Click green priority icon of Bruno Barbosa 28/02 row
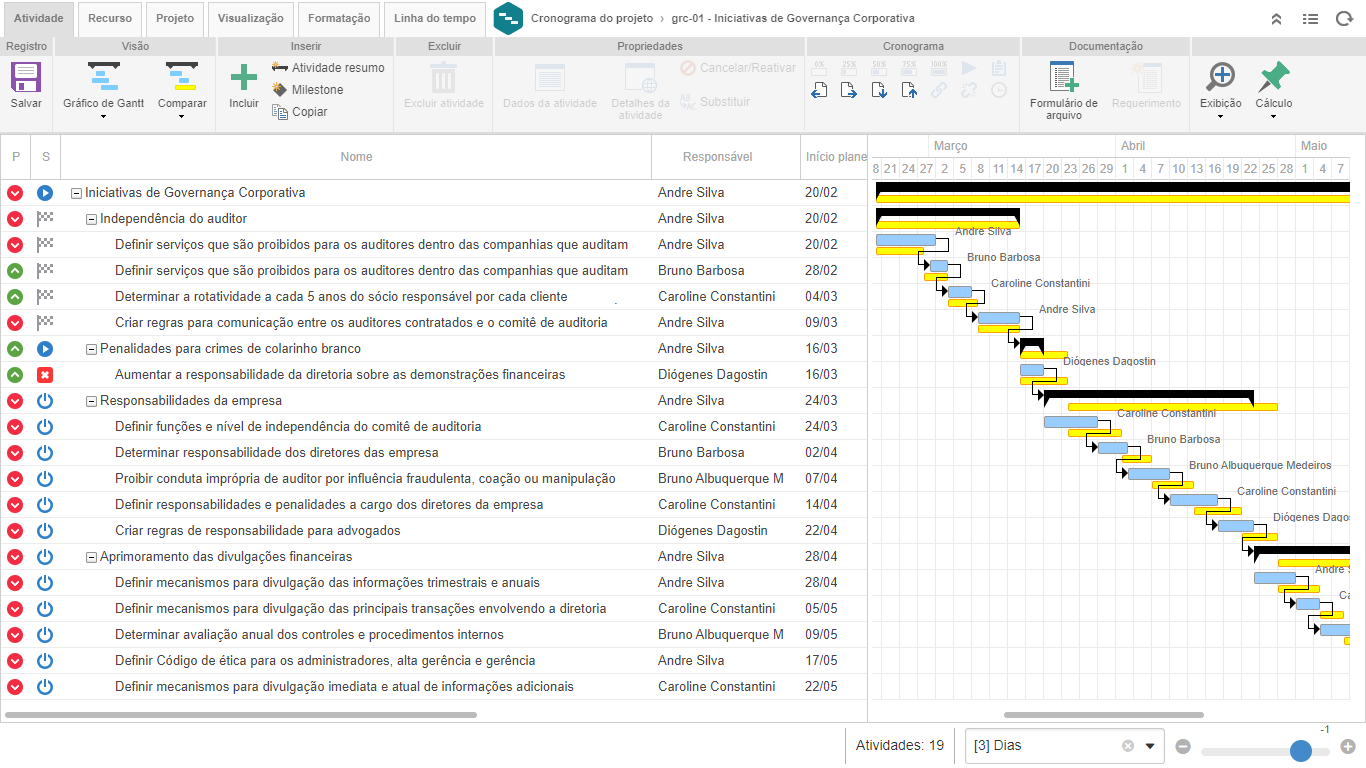The height and width of the screenshot is (768, 1366). [15, 271]
